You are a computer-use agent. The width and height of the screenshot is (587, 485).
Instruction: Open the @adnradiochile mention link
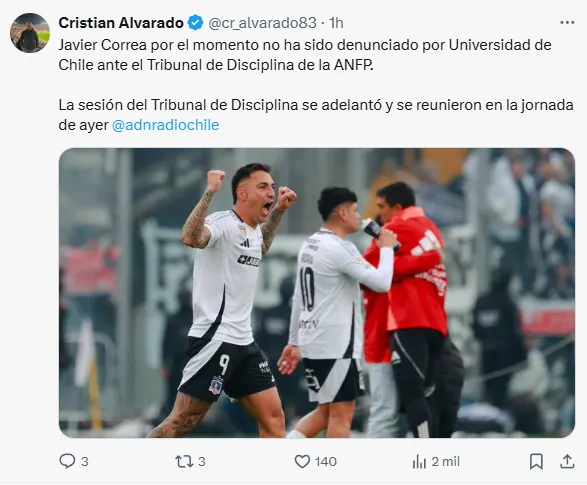click(165, 125)
